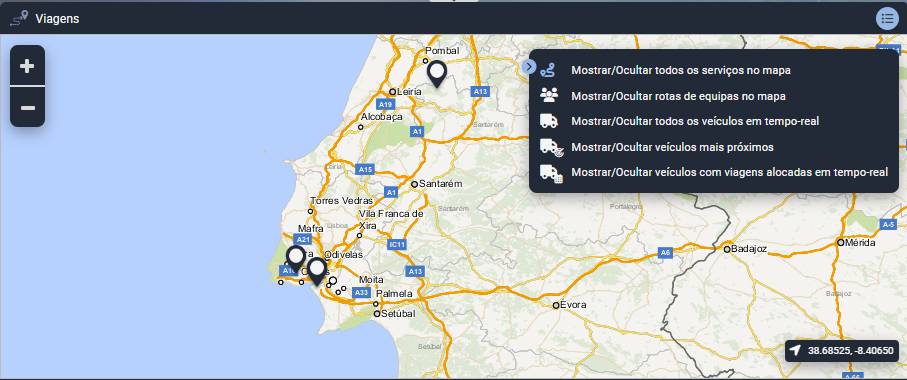Click the services route icon in menu
The width and height of the screenshot is (907, 380).
(548, 71)
